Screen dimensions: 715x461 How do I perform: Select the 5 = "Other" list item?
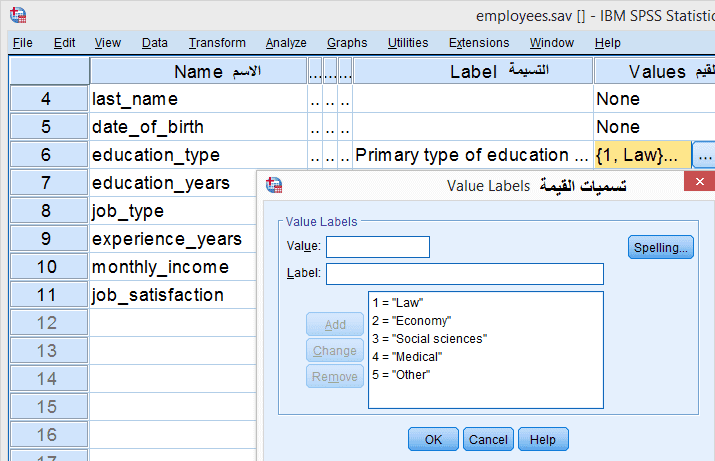pos(400,375)
